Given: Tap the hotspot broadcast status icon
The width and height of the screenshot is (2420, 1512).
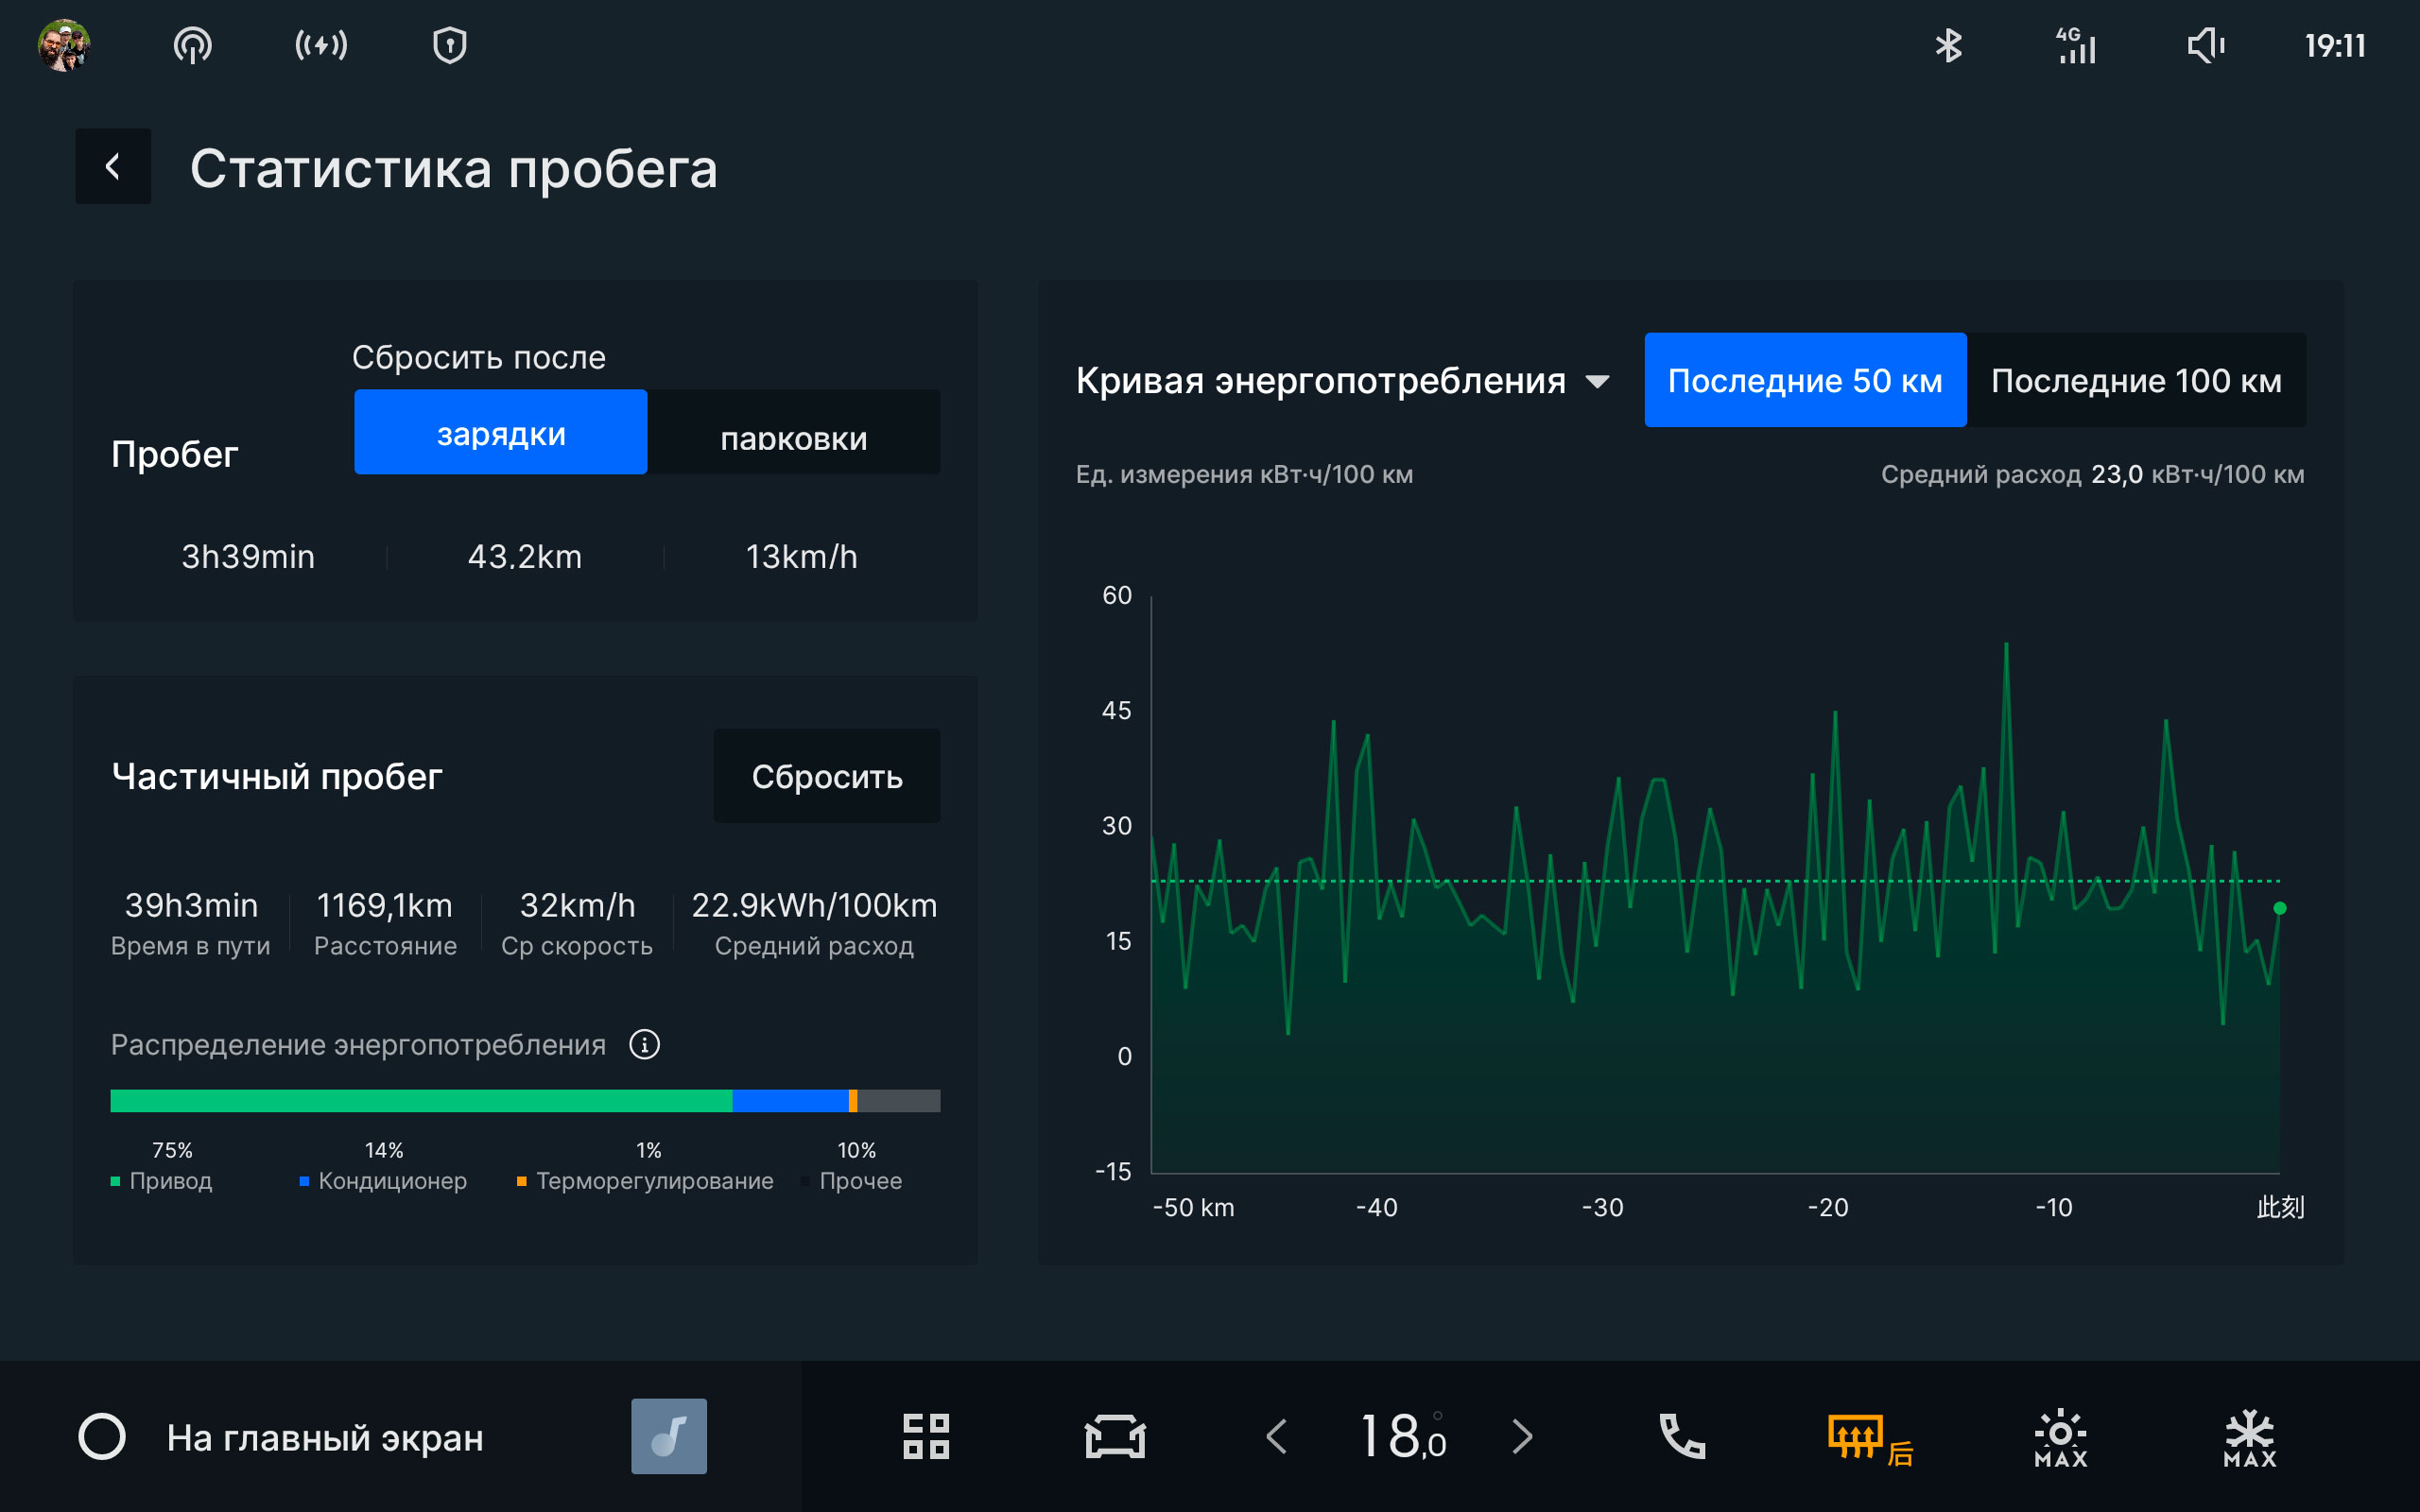Looking at the screenshot, I should click(x=192, y=45).
